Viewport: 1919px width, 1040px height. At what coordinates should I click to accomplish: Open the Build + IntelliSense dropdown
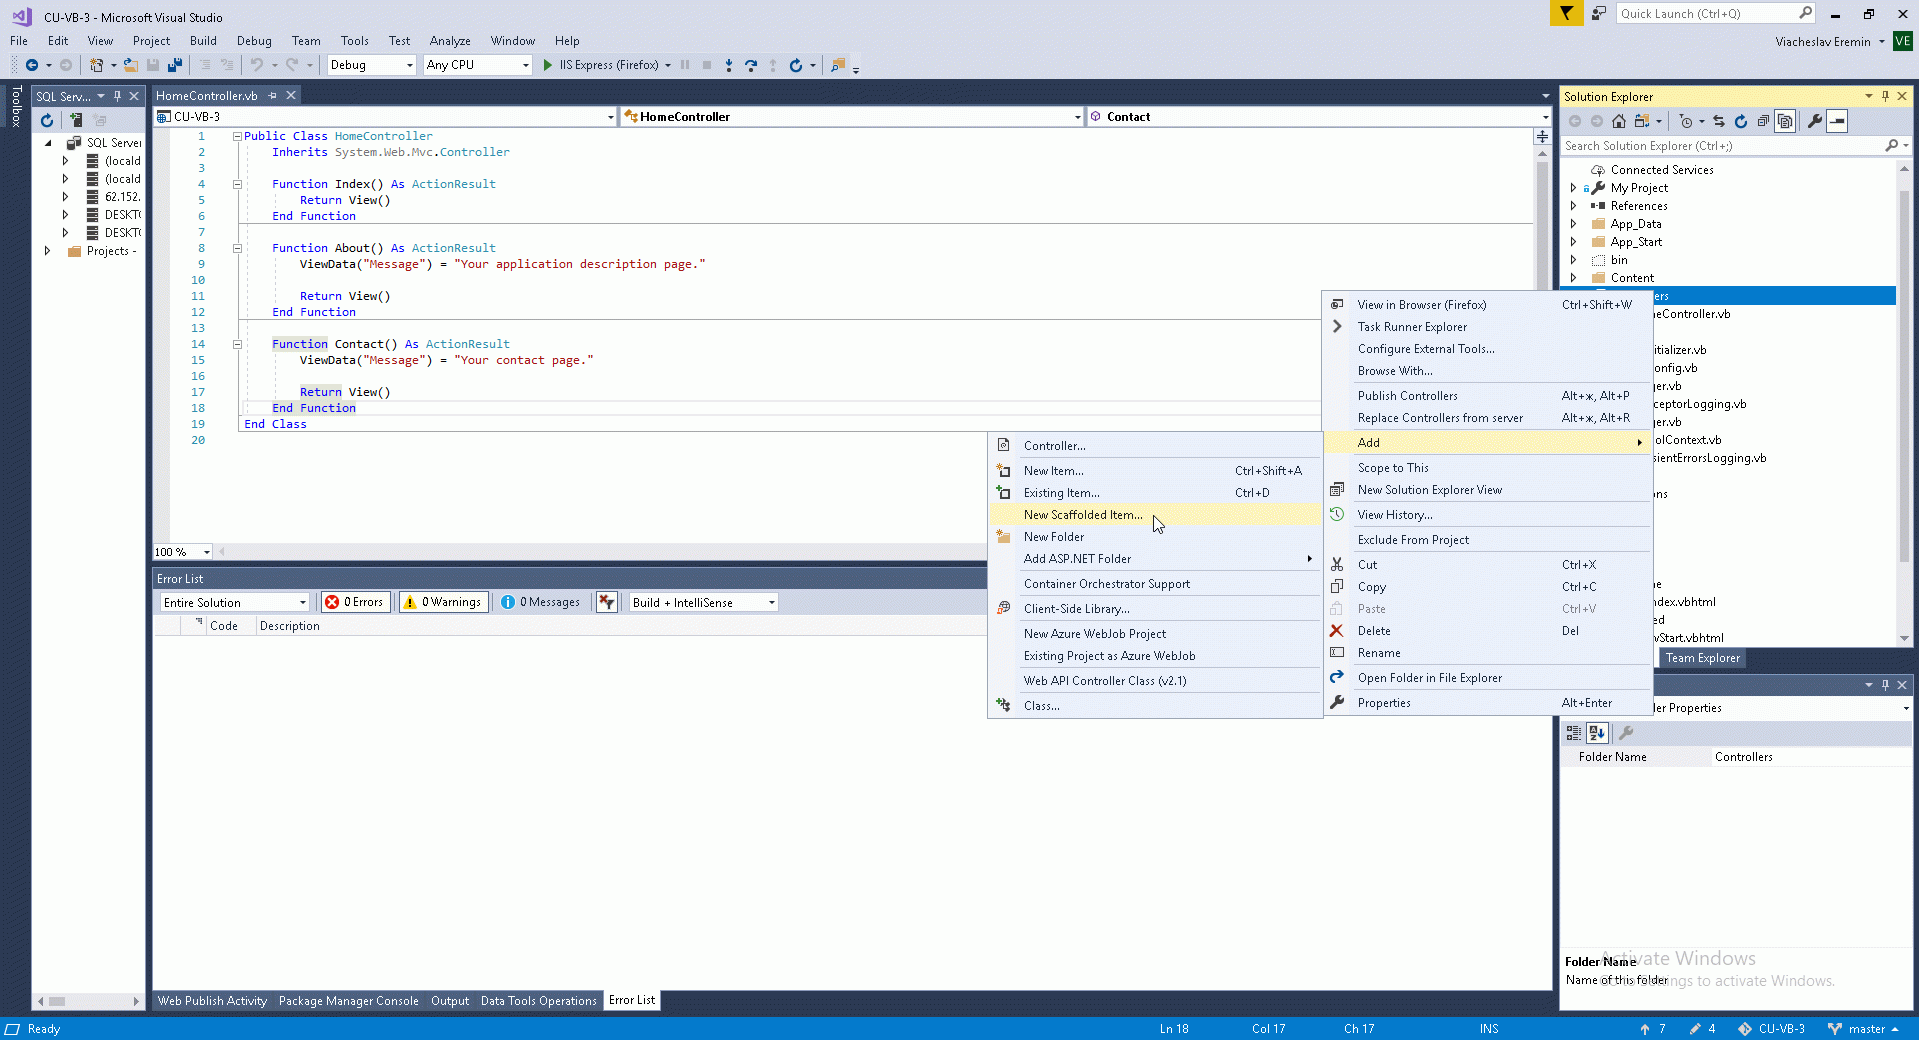coord(703,602)
